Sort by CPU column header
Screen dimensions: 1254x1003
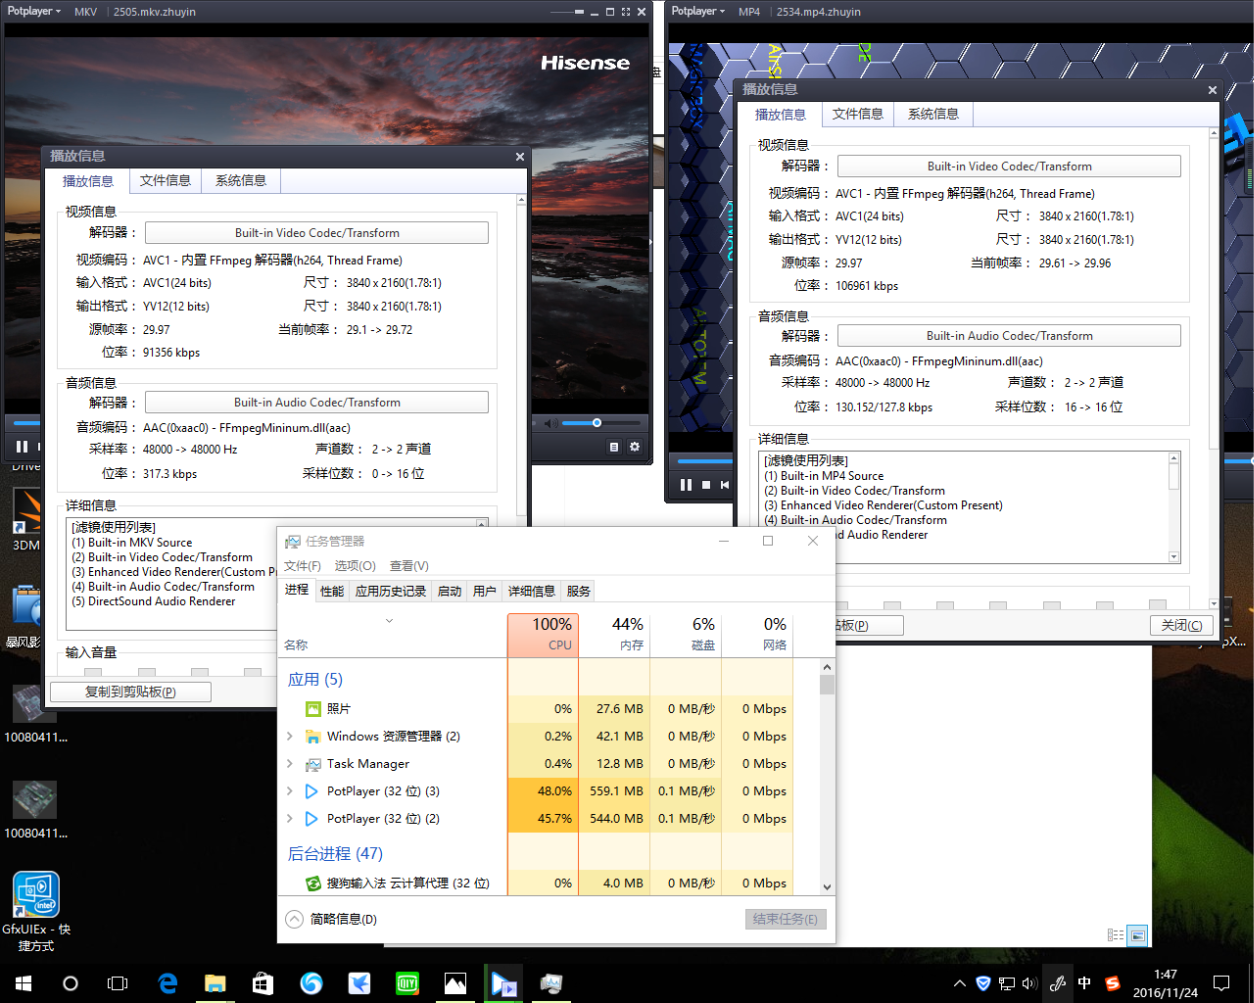543,635
